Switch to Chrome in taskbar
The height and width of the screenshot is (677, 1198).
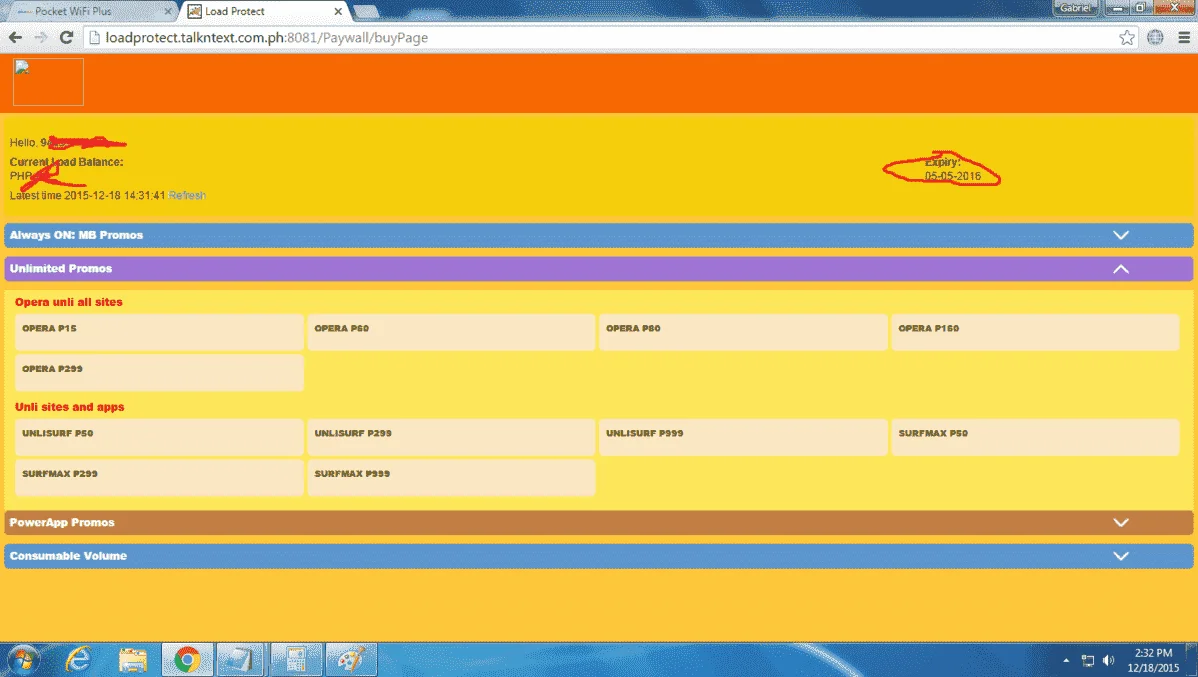tap(187, 659)
